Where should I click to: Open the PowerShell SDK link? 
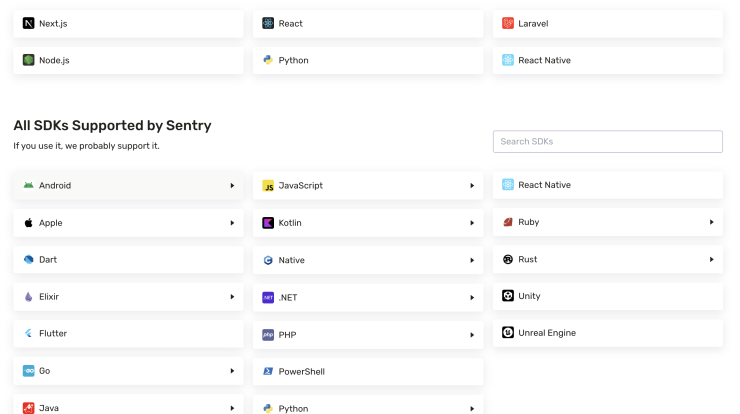point(368,372)
